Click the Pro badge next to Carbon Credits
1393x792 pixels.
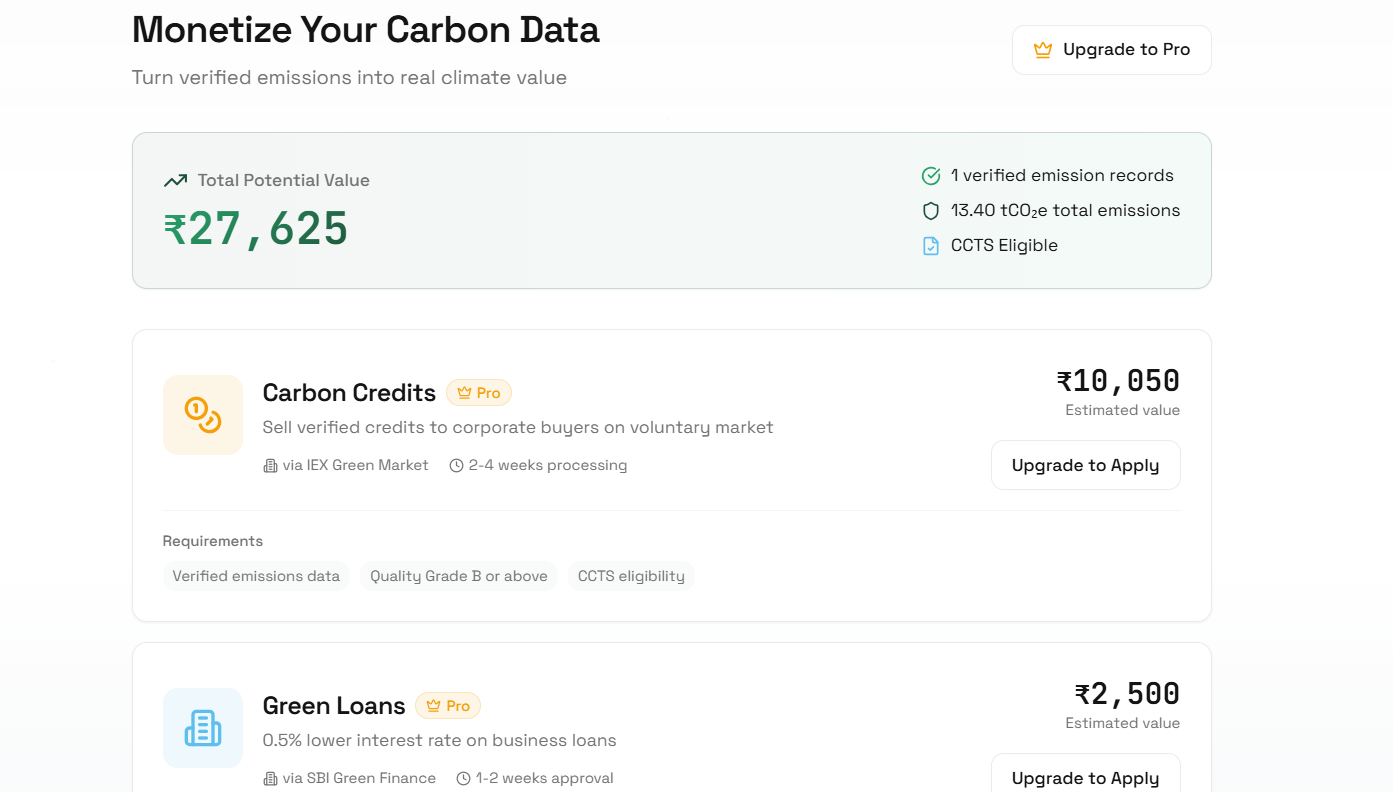tap(479, 393)
